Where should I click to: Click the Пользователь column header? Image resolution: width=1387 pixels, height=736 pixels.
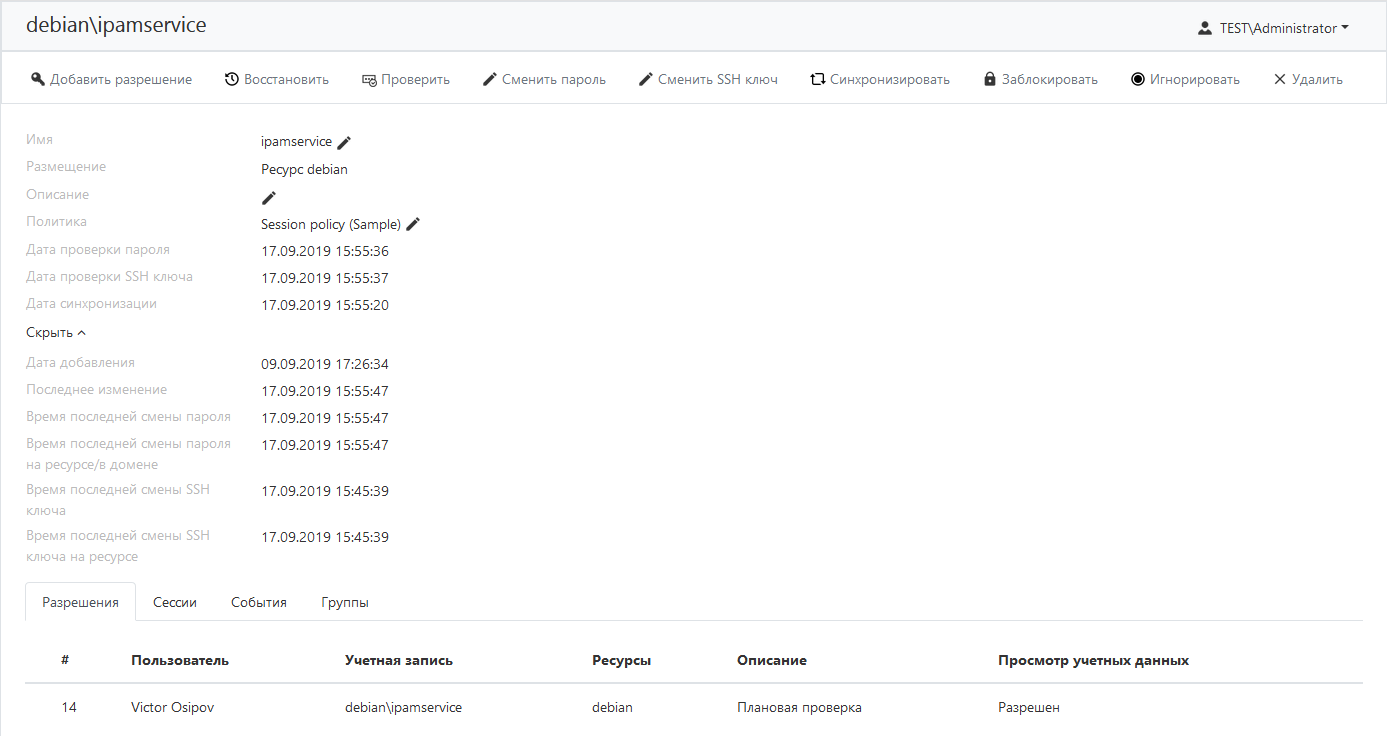click(180, 660)
